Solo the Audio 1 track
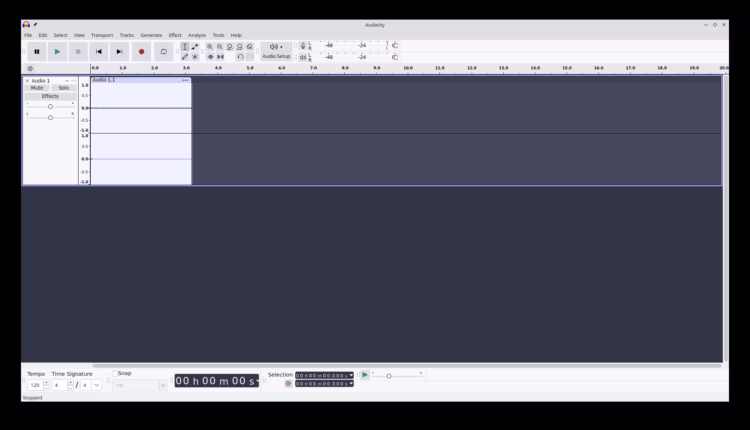The width and height of the screenshot is (750, 430). point(64,88)
